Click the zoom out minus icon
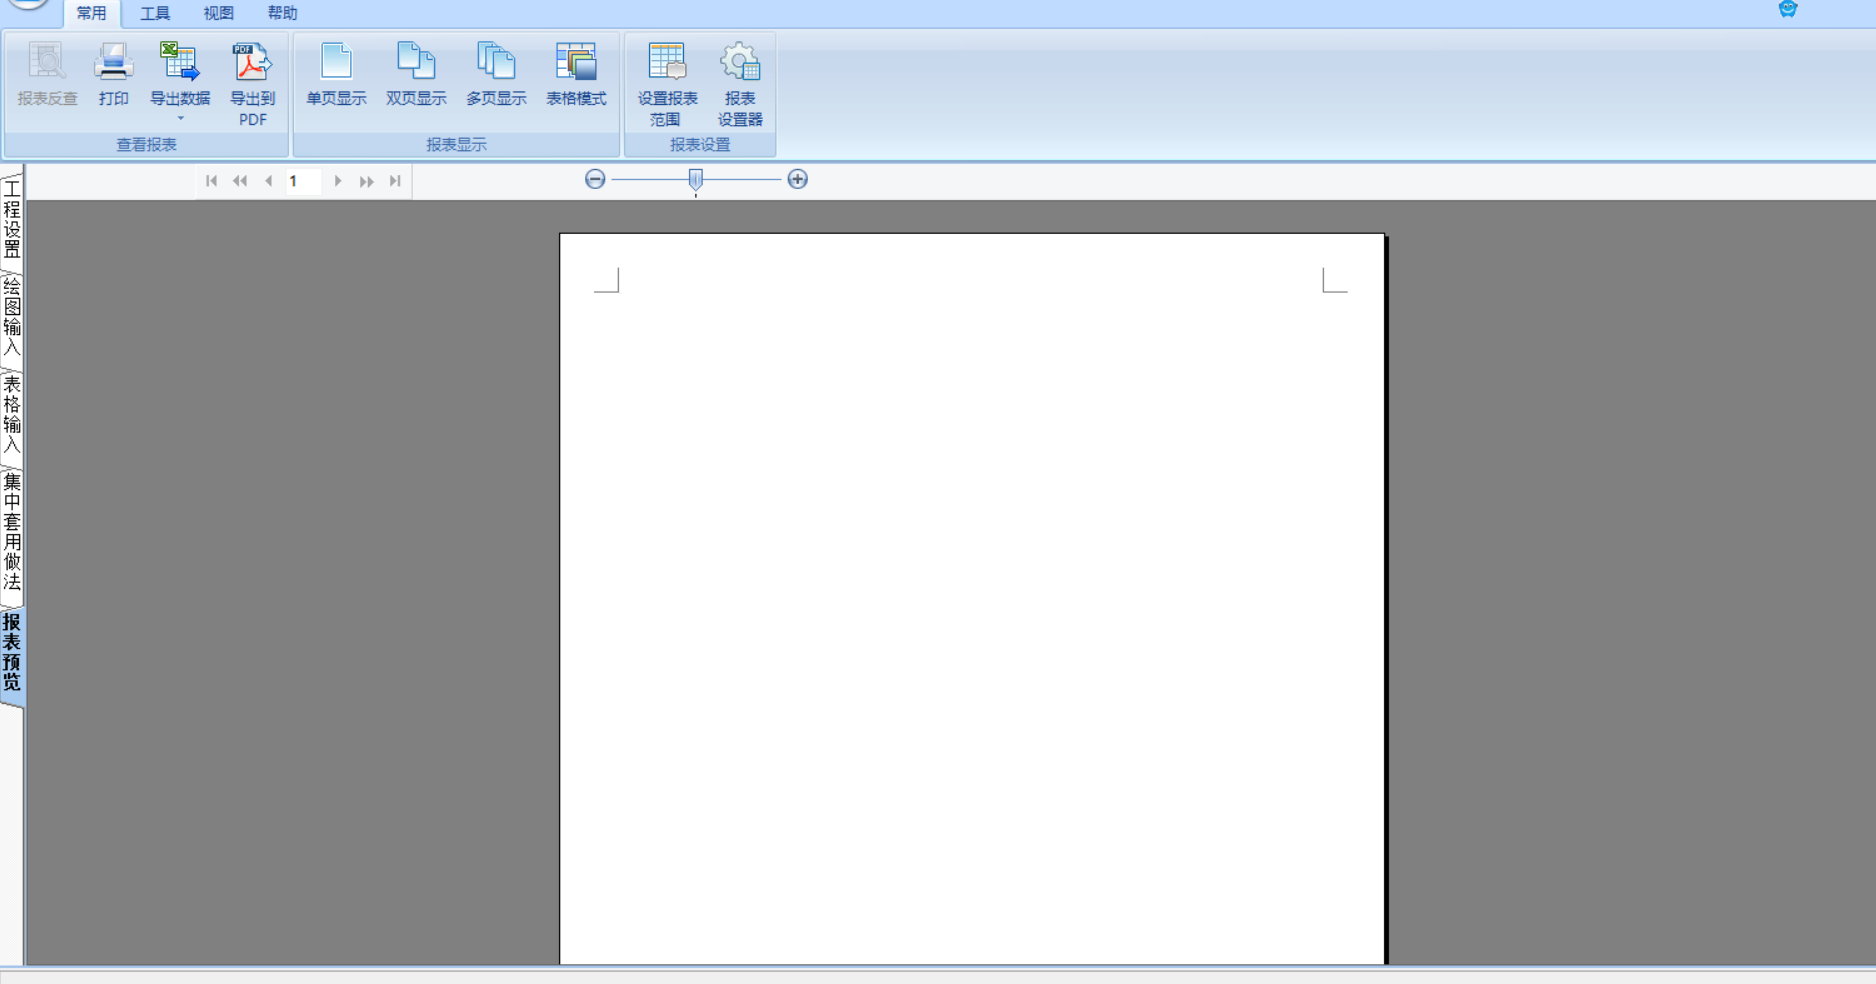Screen dimensions: 1876x984 coord(595,179)
